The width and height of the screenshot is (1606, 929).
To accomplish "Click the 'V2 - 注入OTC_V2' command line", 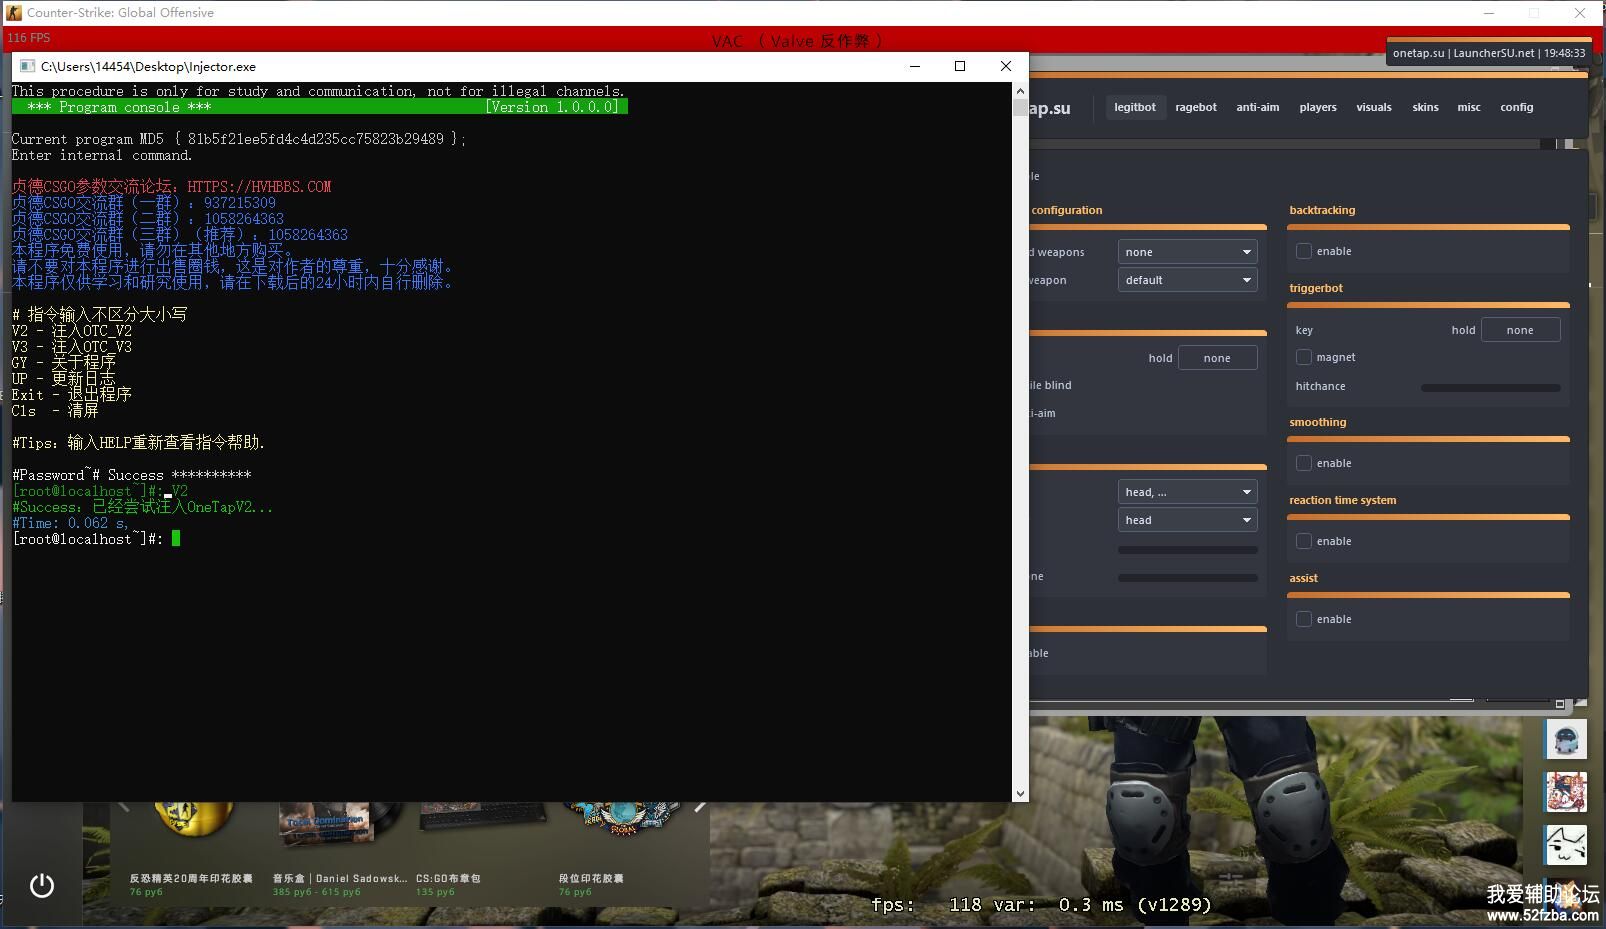I will click(x=72, y=331).
